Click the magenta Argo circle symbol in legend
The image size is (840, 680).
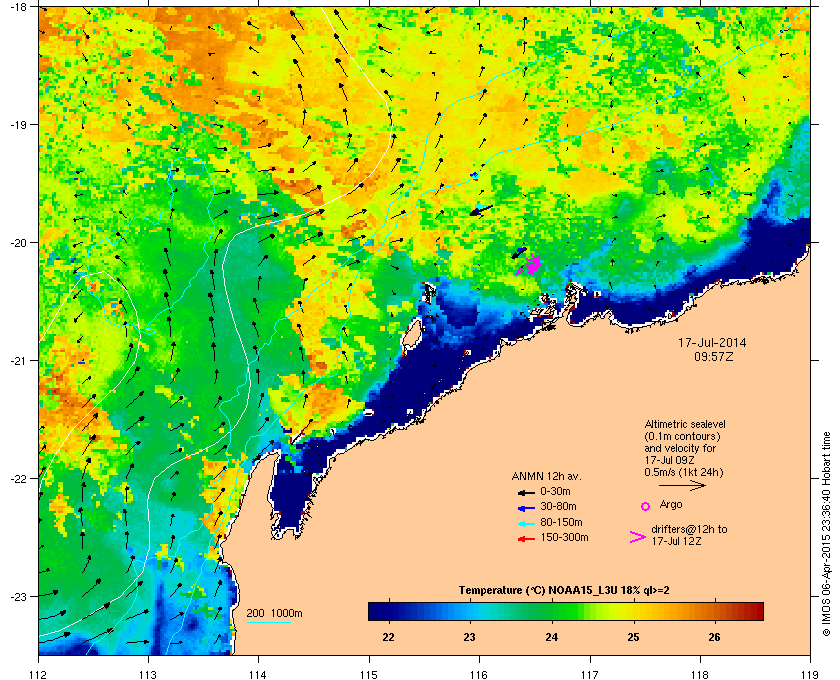pyautogui.click(x=646, y=506)
